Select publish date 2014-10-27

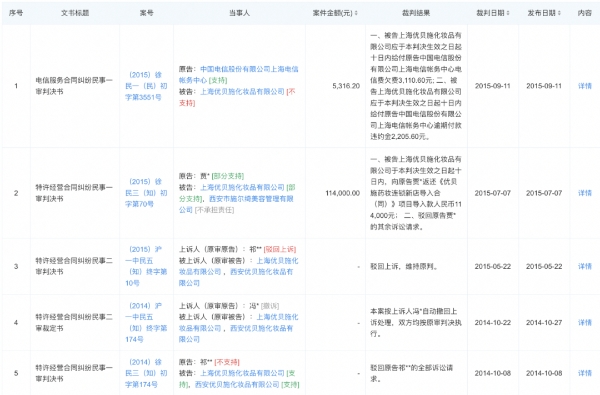click(x=544, y=322)
